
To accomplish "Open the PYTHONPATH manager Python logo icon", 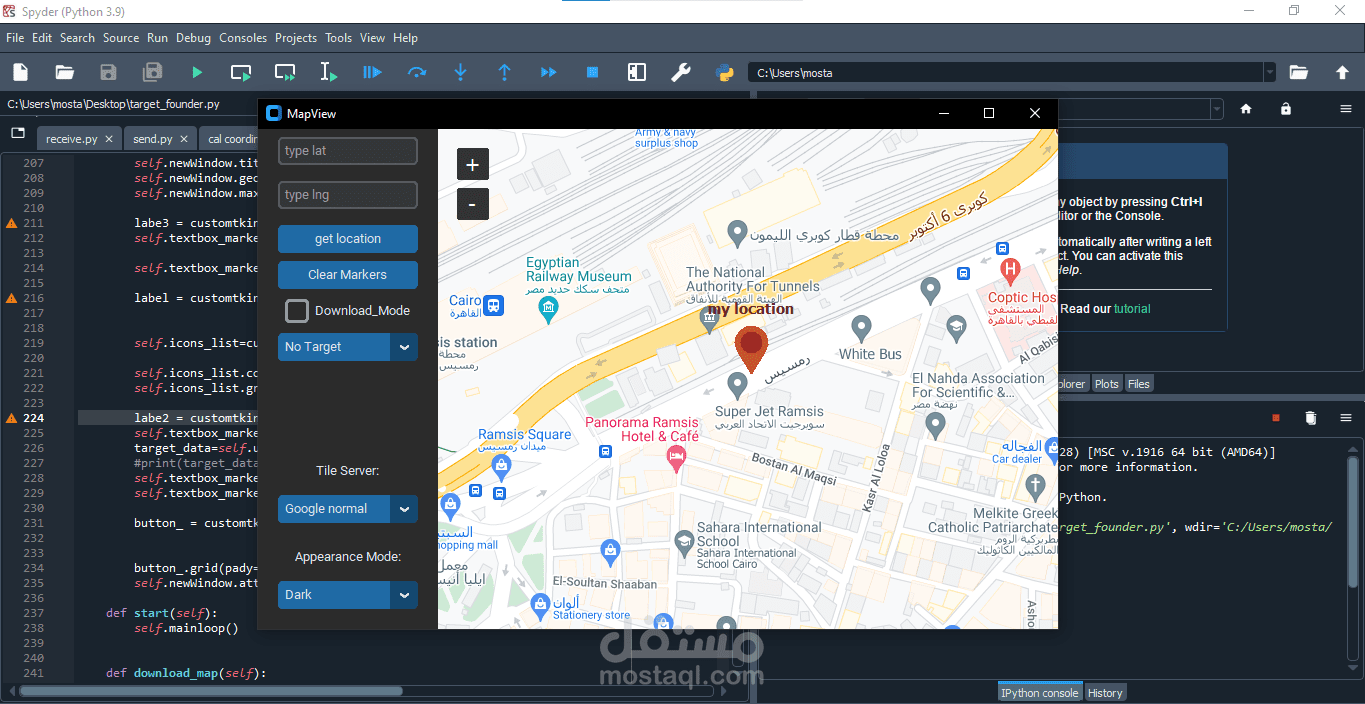I will coord(723,72).
